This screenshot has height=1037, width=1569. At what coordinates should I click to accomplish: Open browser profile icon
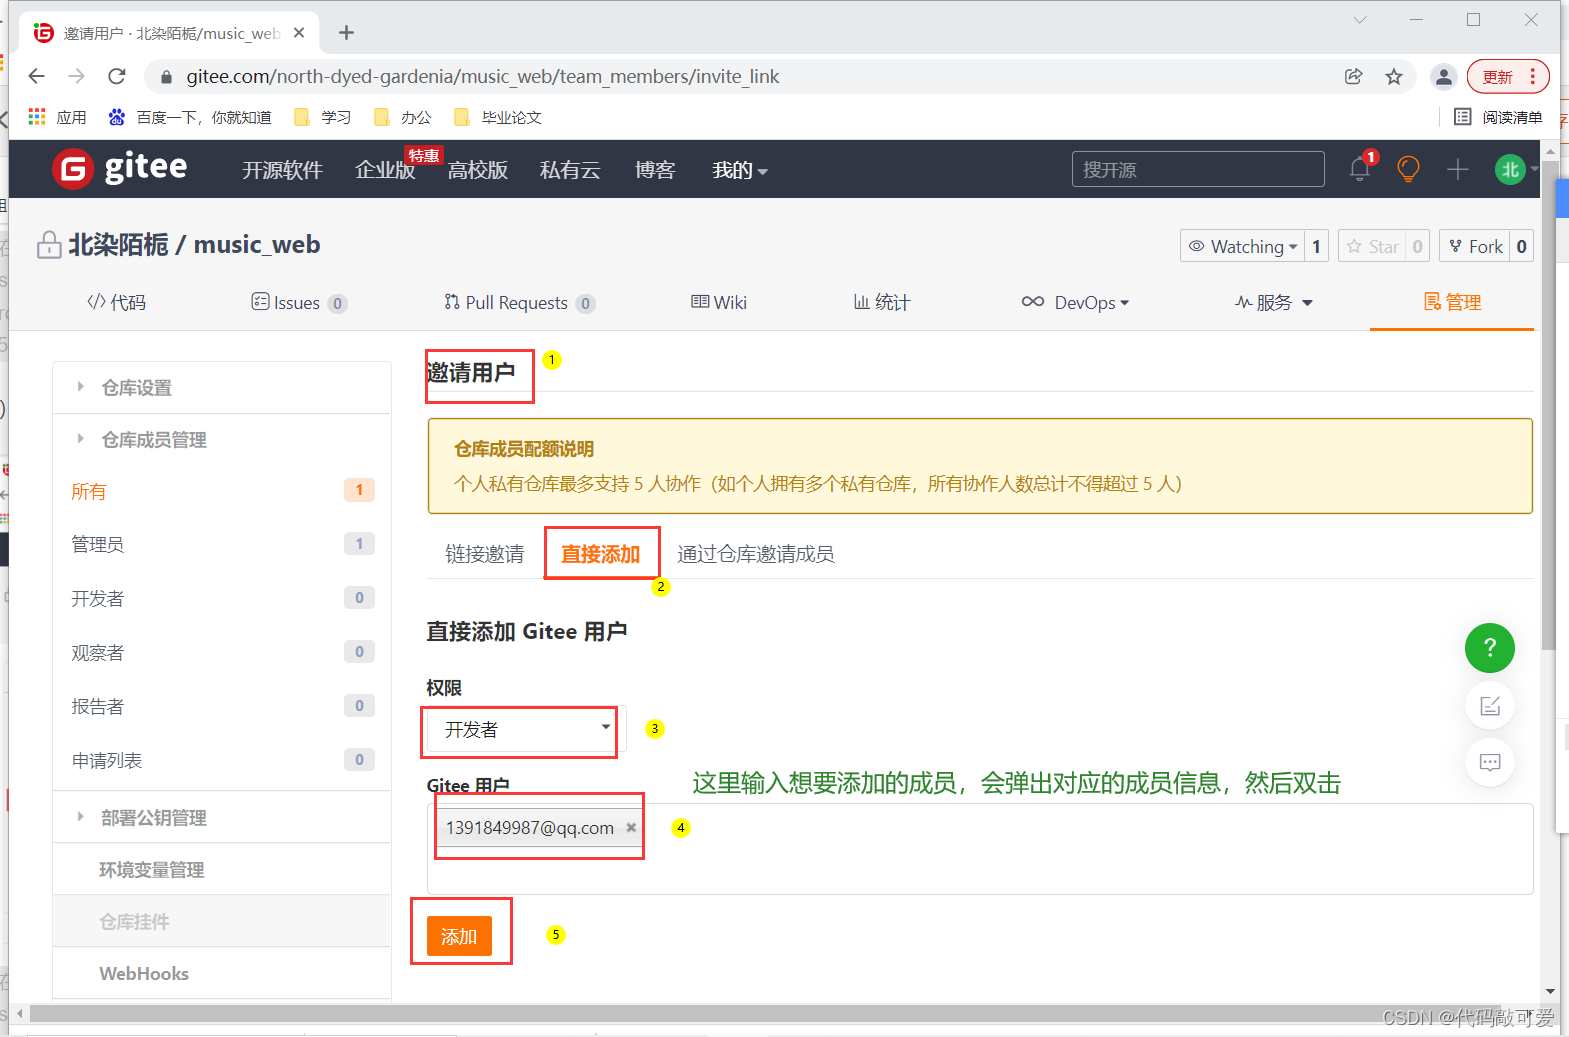[x=1443, y=77]
